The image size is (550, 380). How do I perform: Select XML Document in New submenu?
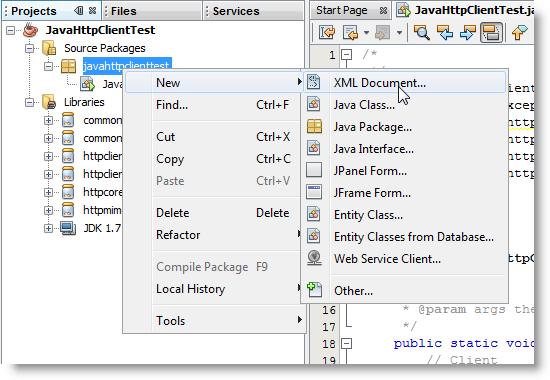[x=404, y=82]
